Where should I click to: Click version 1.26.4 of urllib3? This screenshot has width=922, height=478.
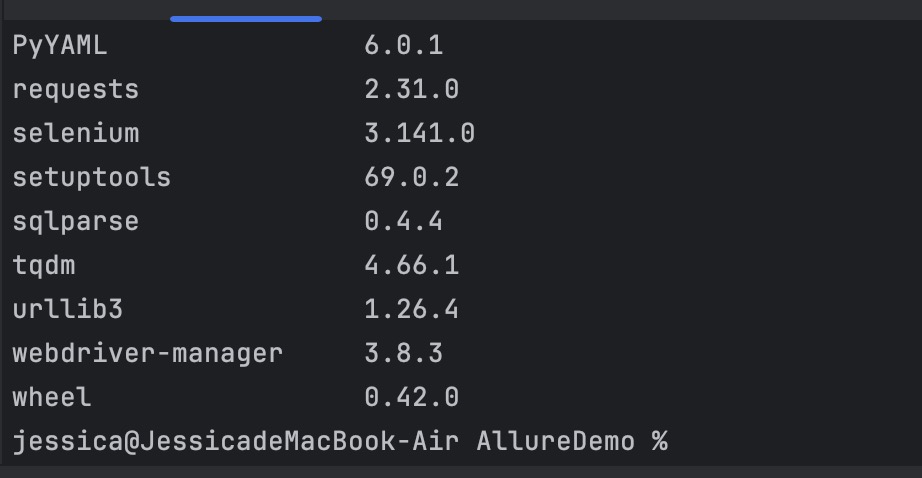coord(412,309)
